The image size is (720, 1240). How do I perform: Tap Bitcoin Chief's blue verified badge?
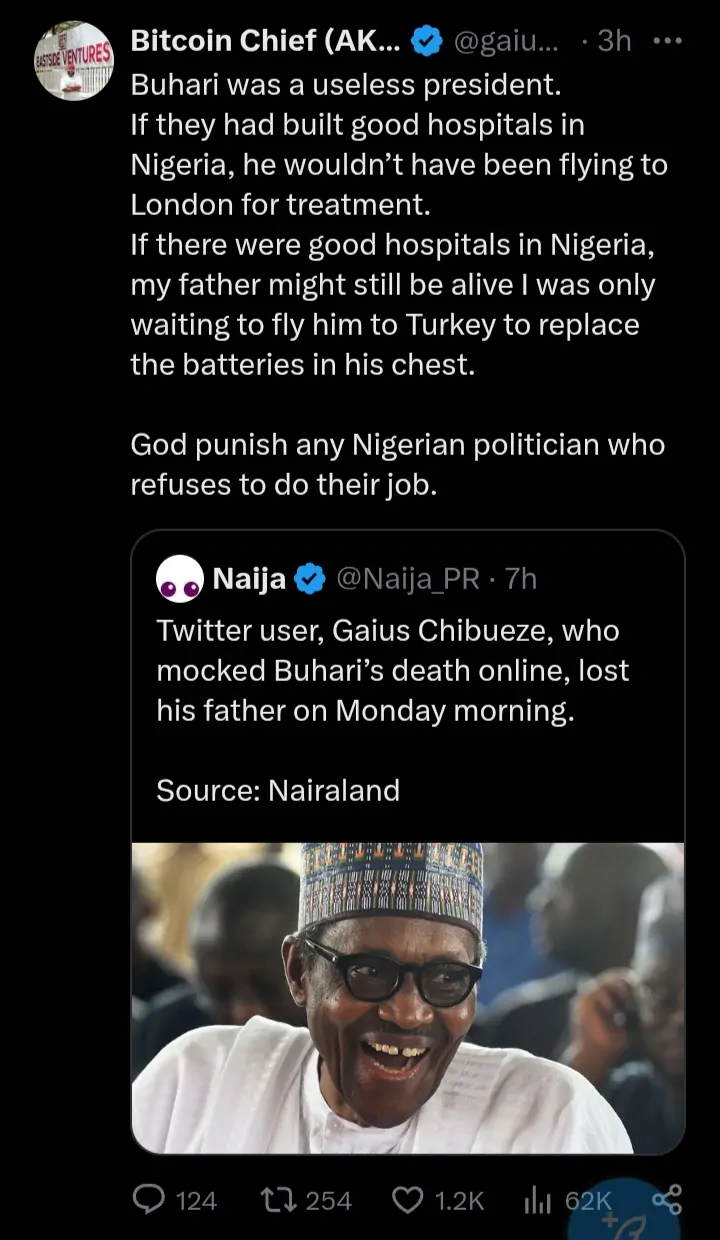427,42
